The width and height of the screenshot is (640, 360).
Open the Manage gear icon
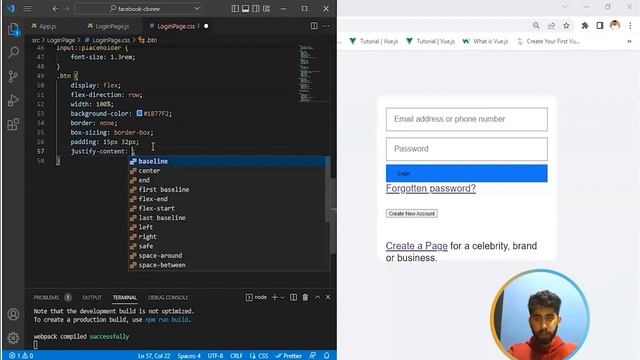[13, 338]
